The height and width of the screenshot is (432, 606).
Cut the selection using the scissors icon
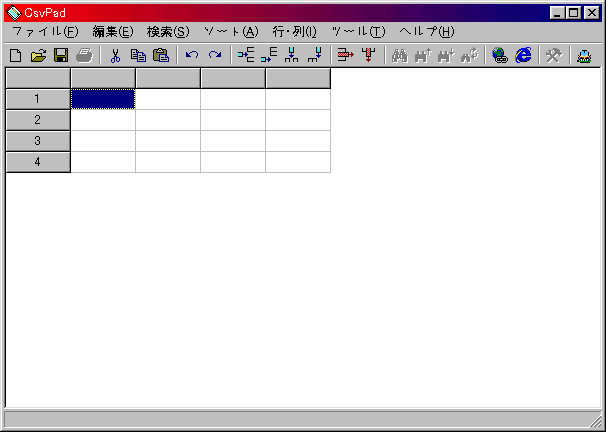(115, 55)
